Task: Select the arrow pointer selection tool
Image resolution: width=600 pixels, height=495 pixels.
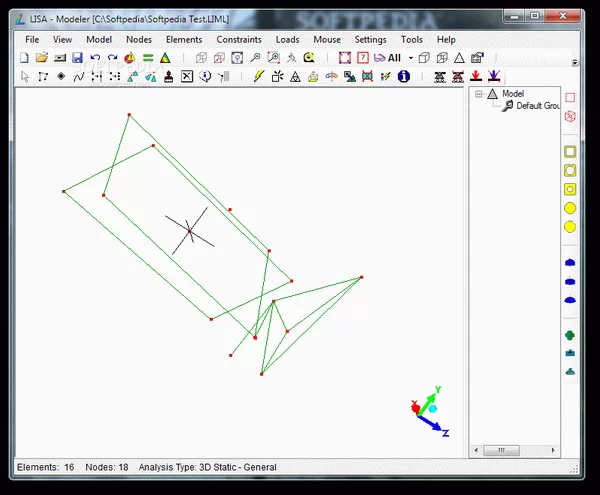Action: click(x=25, y=76)
